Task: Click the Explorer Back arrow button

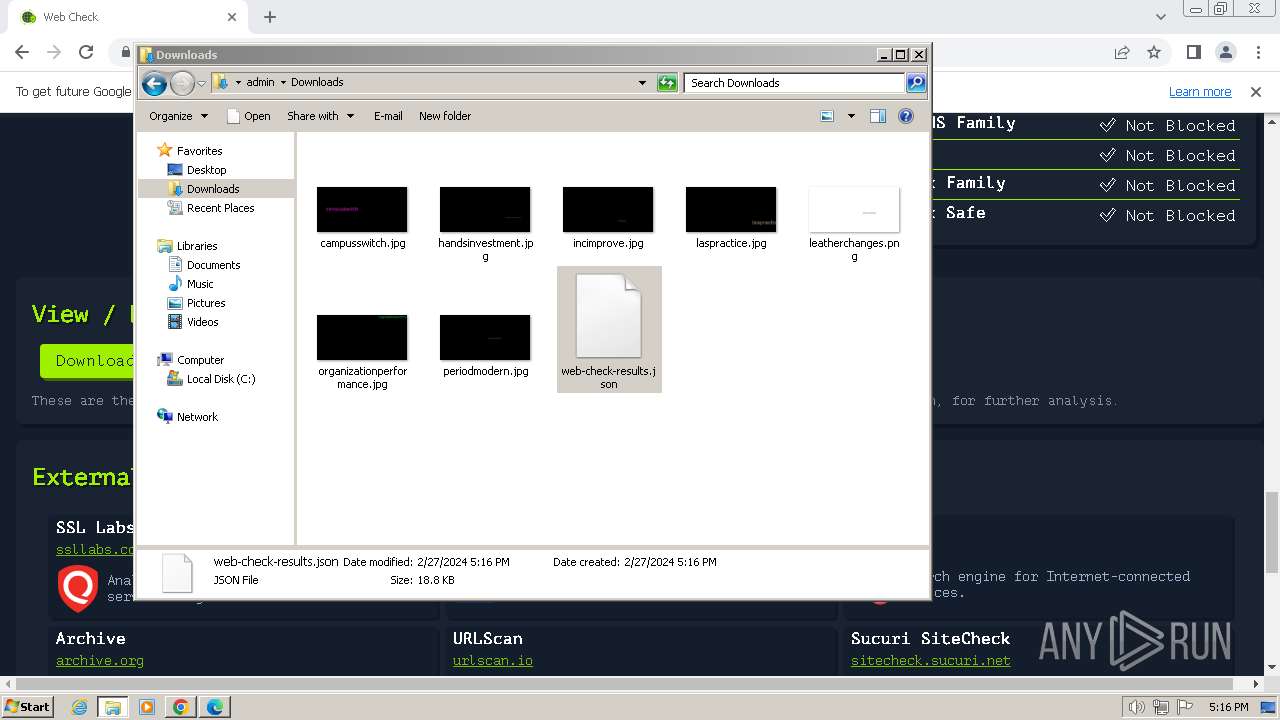Action: [154, 83]
